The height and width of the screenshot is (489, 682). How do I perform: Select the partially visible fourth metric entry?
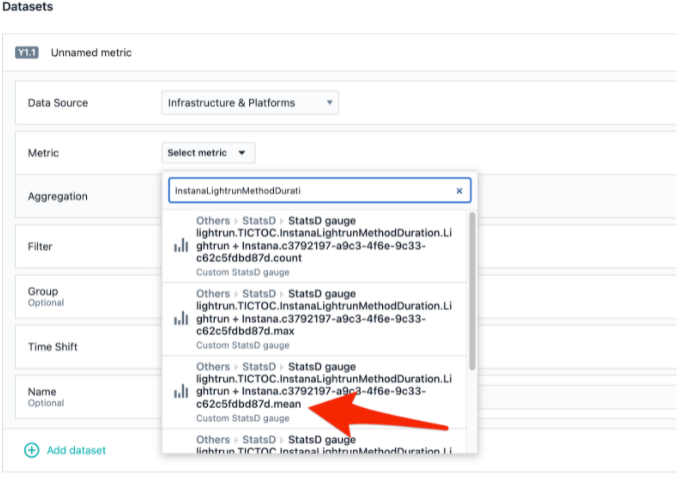320,445
